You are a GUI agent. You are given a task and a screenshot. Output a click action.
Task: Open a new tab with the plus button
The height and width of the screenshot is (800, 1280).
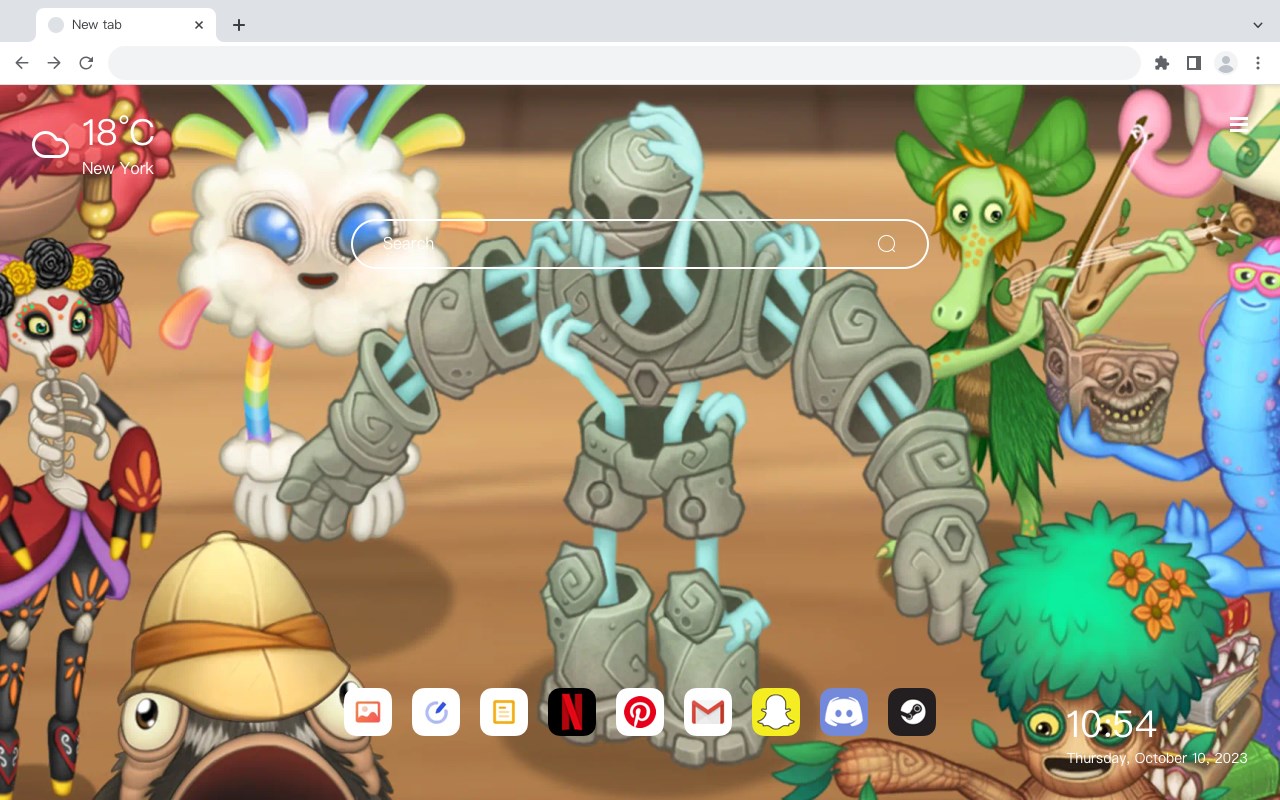[x=238, y=25]
